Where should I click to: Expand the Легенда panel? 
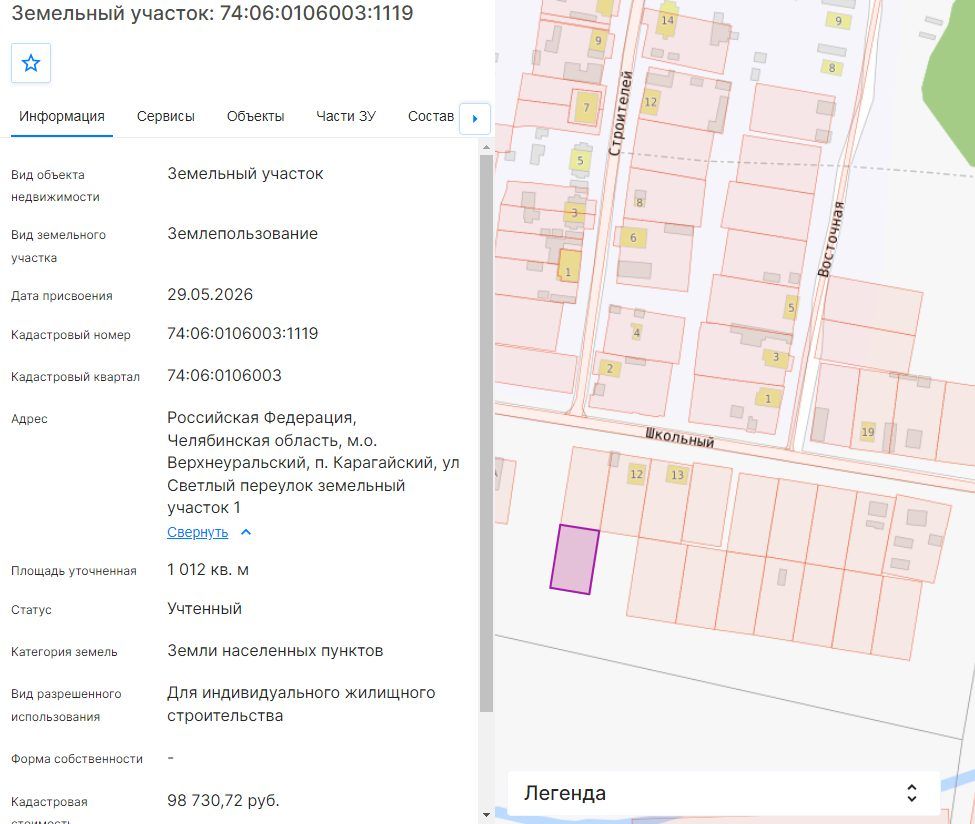[x=723, y=793]
